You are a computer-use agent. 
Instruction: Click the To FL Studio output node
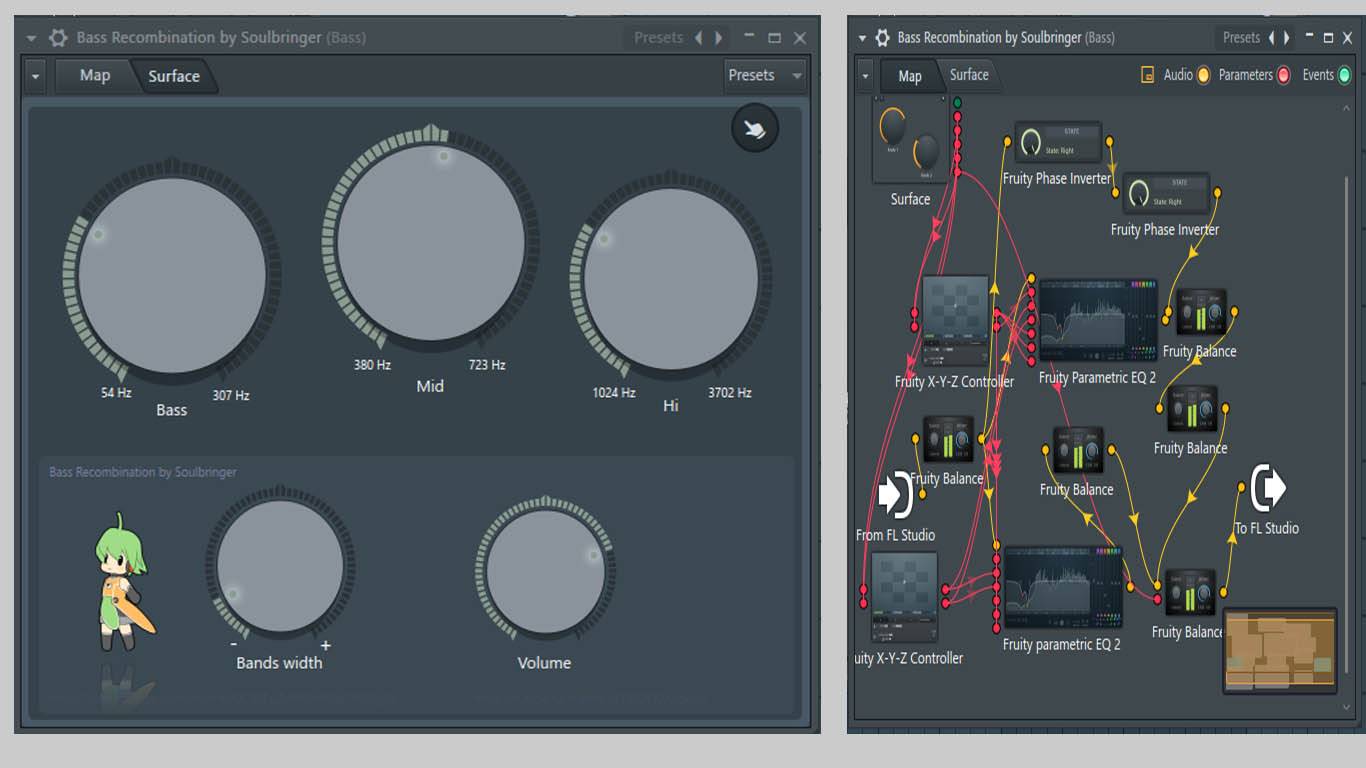(x=1267, y=488)
